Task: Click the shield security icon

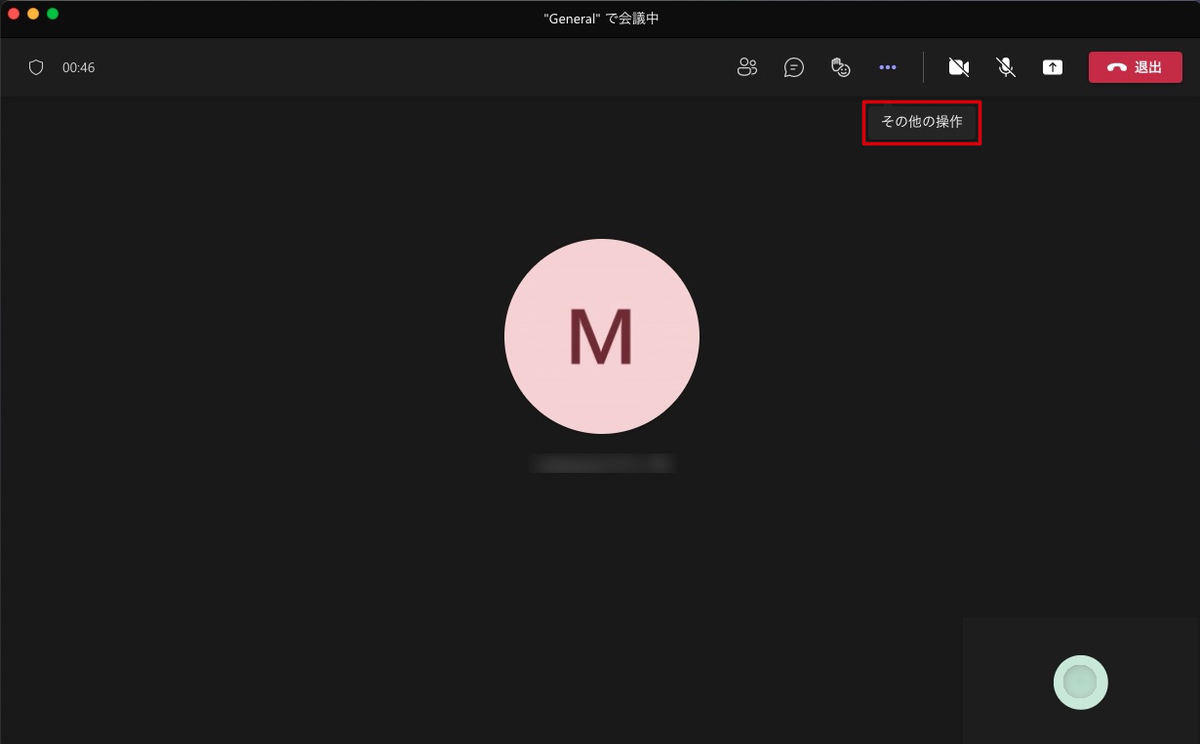Action: 36,67
